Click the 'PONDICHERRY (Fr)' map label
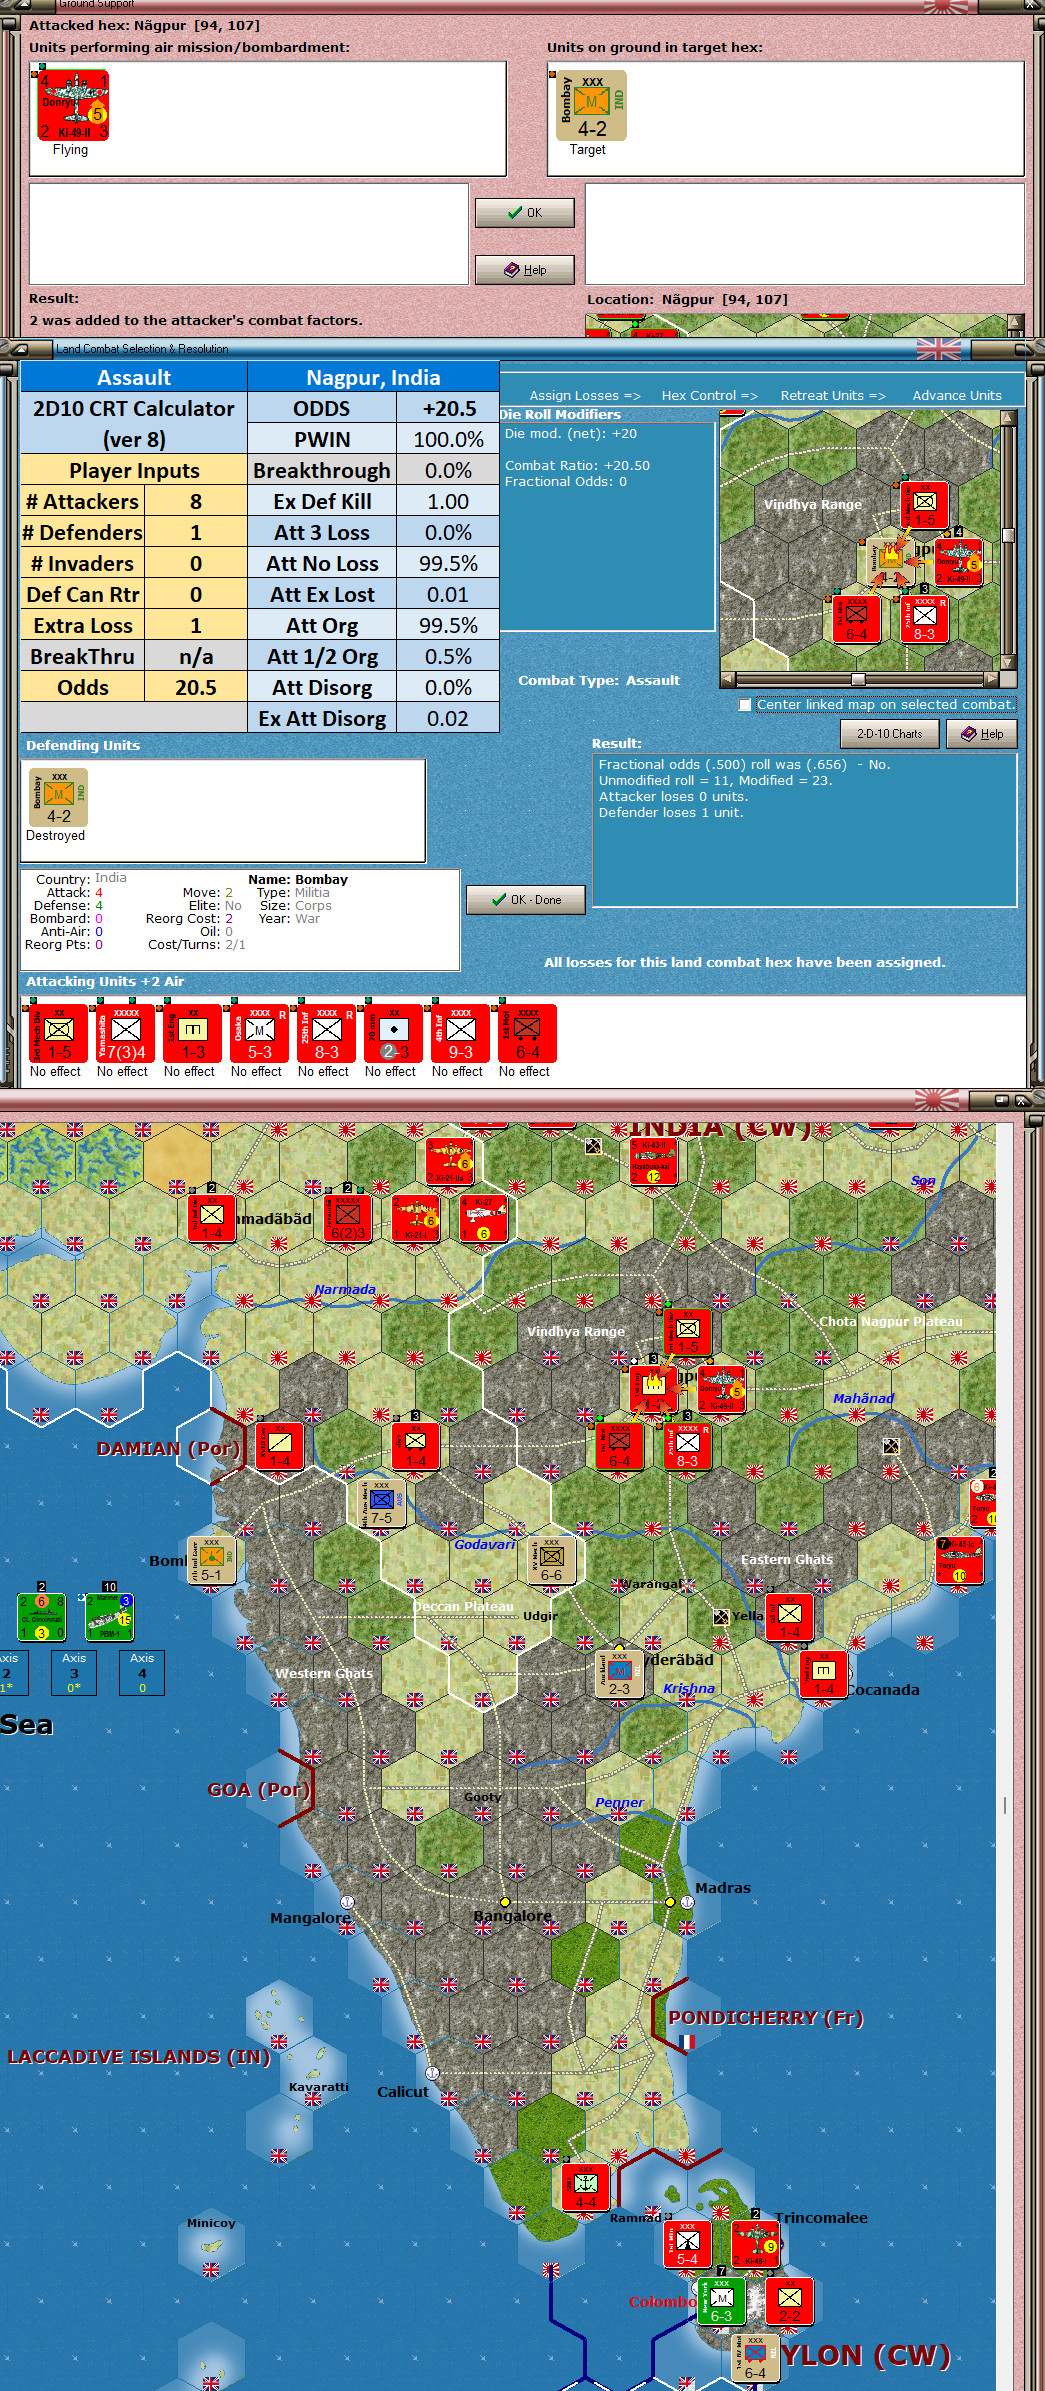 coord(765,2017)
